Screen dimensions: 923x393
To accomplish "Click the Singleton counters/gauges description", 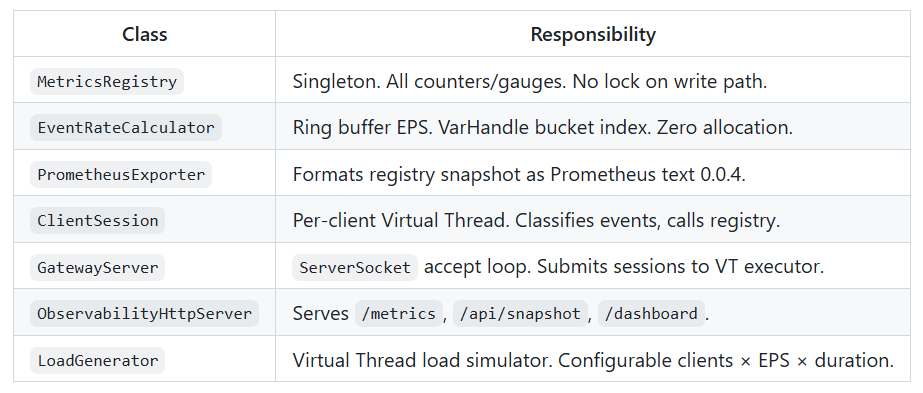I will click(x=530, y=81).
